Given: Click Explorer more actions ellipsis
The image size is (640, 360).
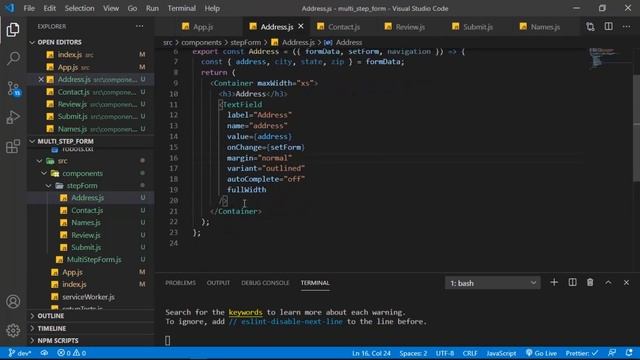Looking at the screenshot, I should point(140,26).
